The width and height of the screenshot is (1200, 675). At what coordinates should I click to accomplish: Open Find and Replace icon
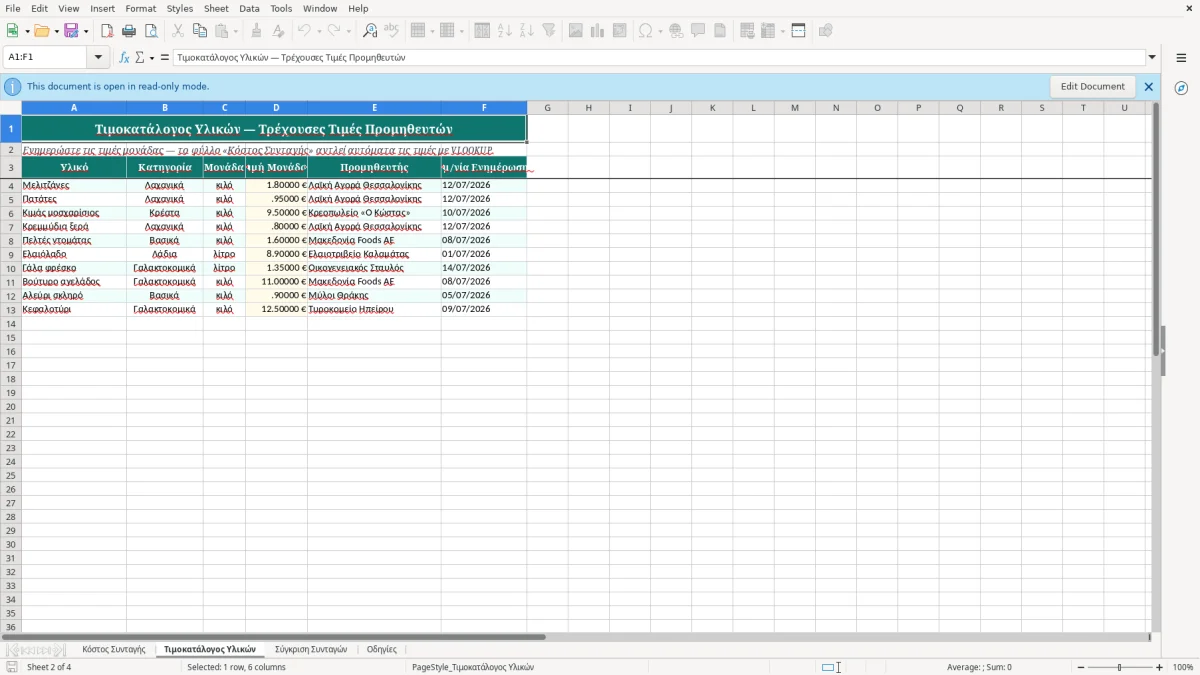coord(370,31)
